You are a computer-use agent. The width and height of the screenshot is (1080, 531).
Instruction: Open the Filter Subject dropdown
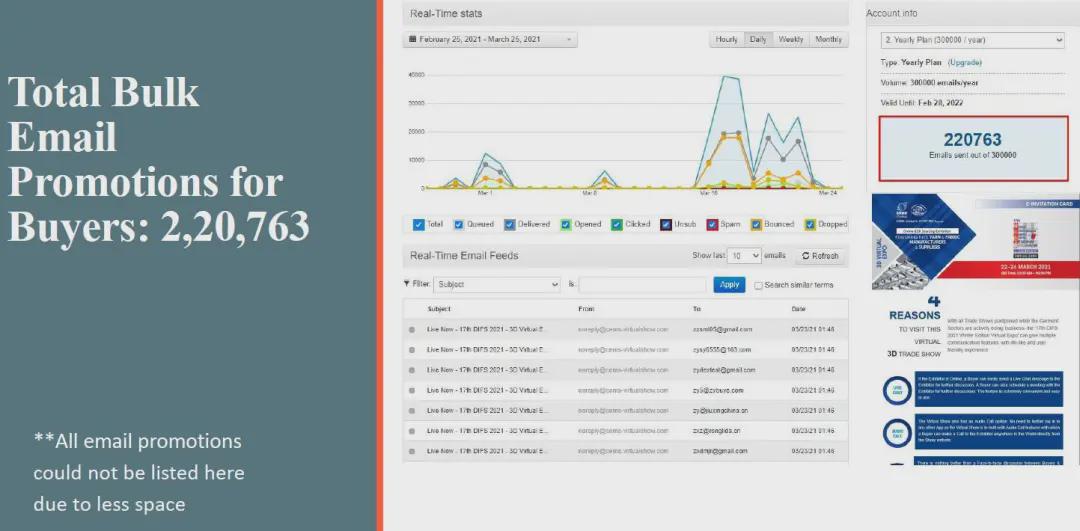tap(496, 284)
